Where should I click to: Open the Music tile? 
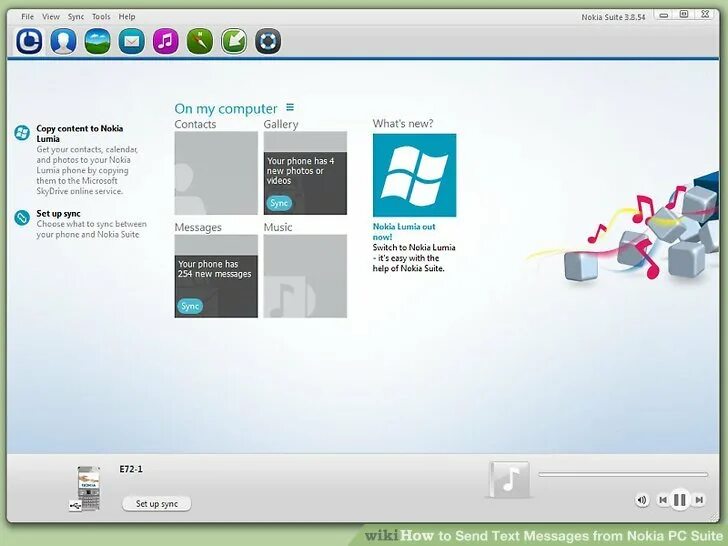(x=305, y=276)
